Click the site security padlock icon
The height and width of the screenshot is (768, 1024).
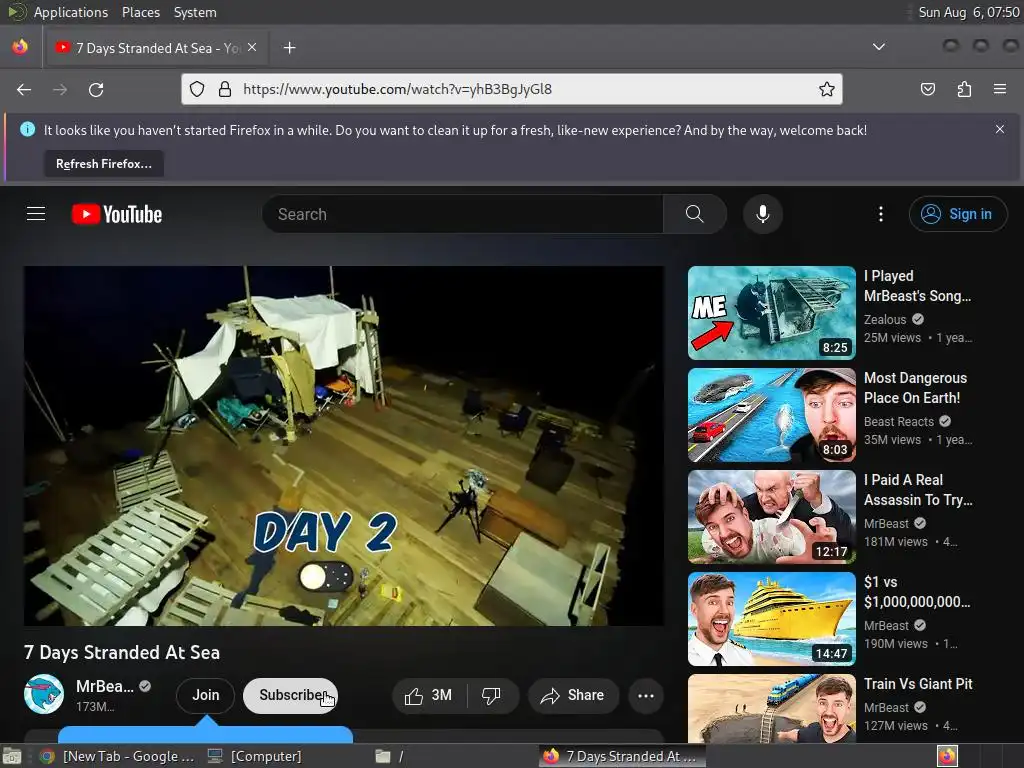point(225,89)
